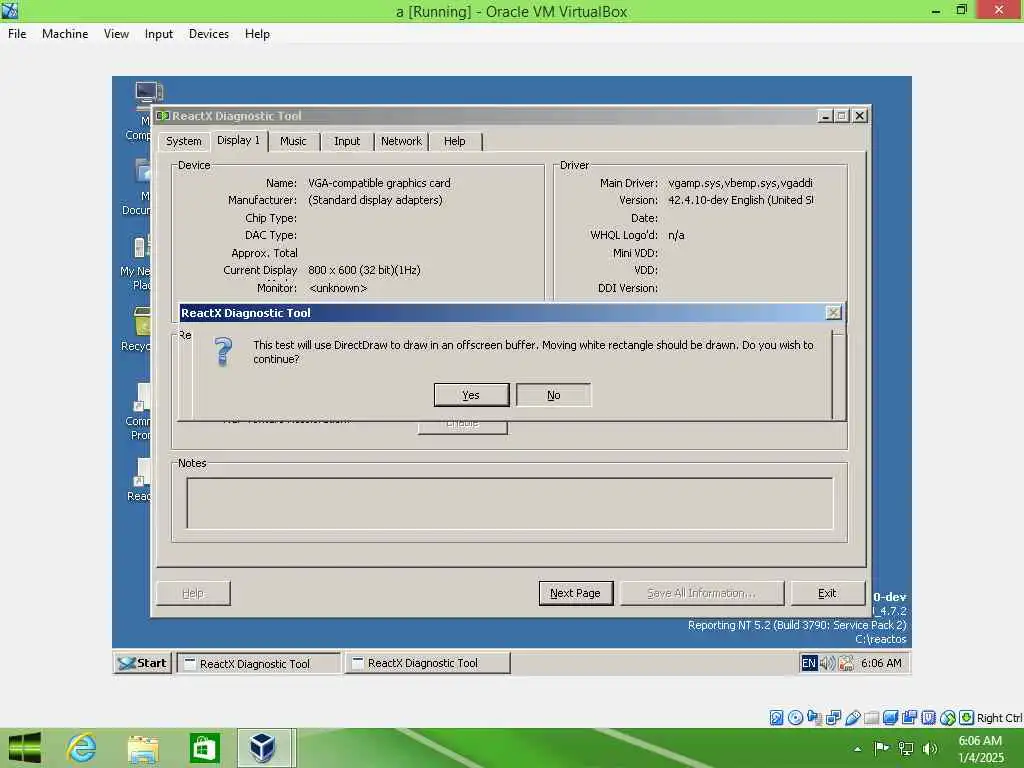
Task: Switch to the Help tab in ReactX
Action: coord(455,141)
